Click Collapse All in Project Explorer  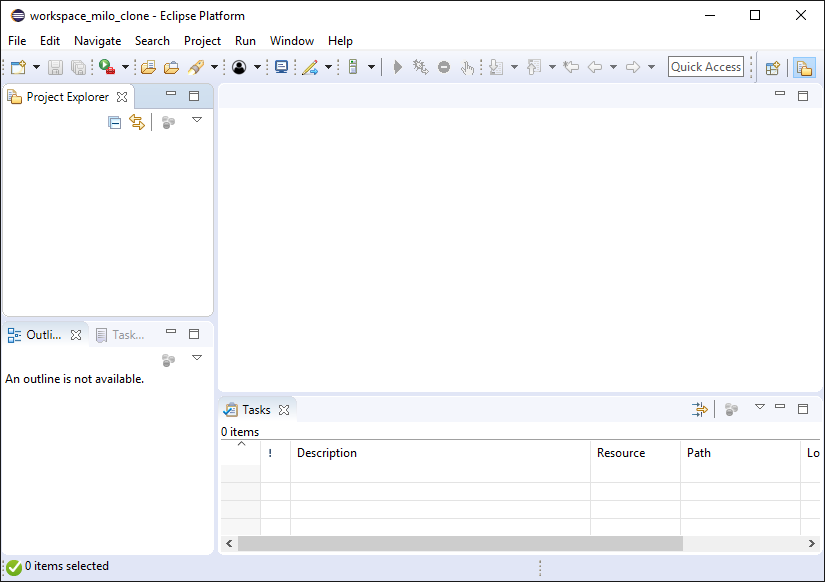tap(115, 122)
